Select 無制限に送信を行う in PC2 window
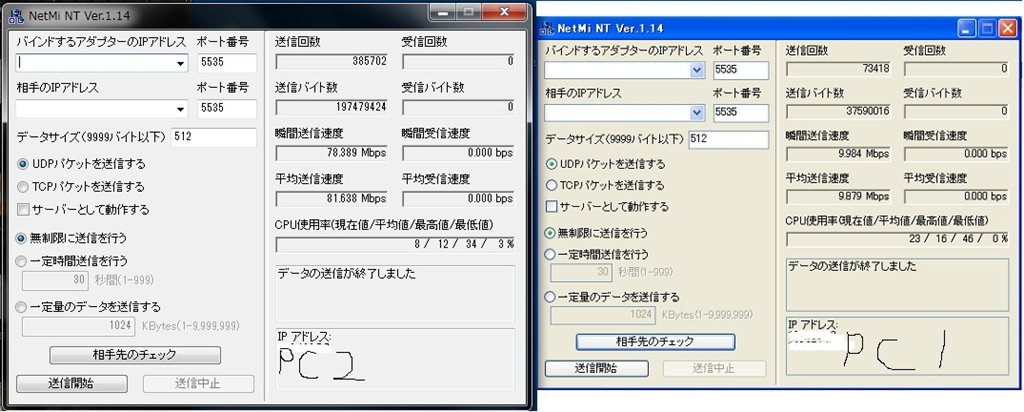The height and width of the screenshot is (412, 1024). (72, 238)
